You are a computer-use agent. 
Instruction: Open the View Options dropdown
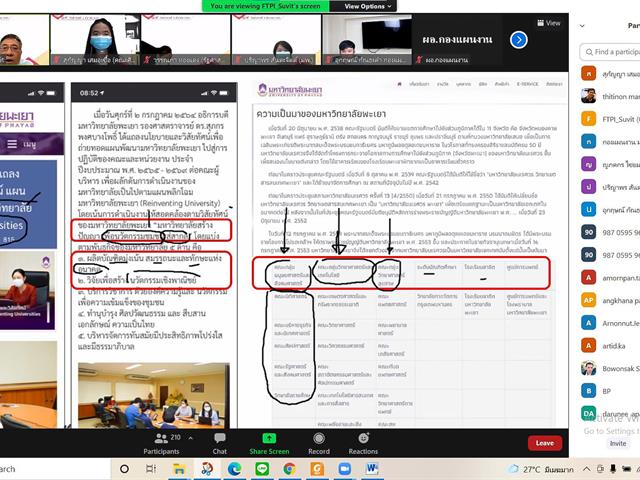tap(368, 6)
